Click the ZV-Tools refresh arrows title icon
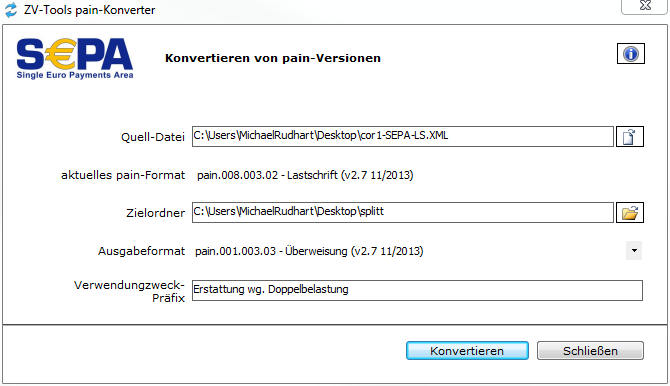This screenshot has height=386, width=670. pos(11,9)
